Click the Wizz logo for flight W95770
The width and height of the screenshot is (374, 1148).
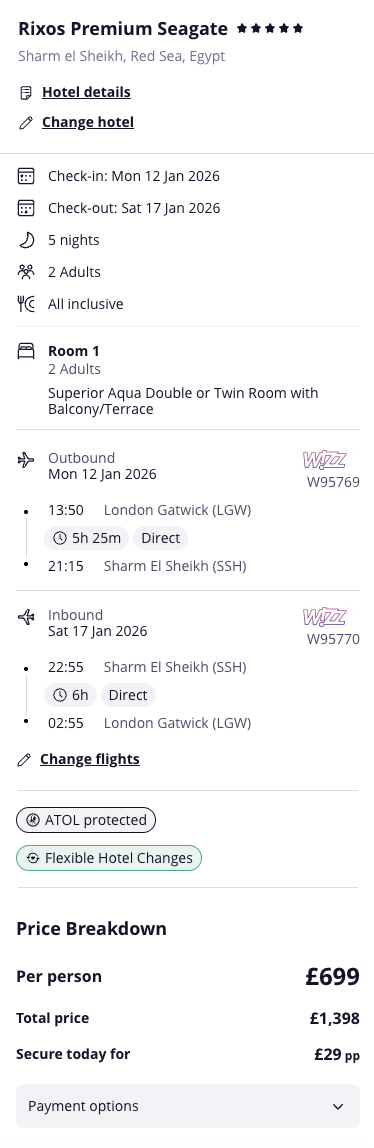[x=324, y=616]
